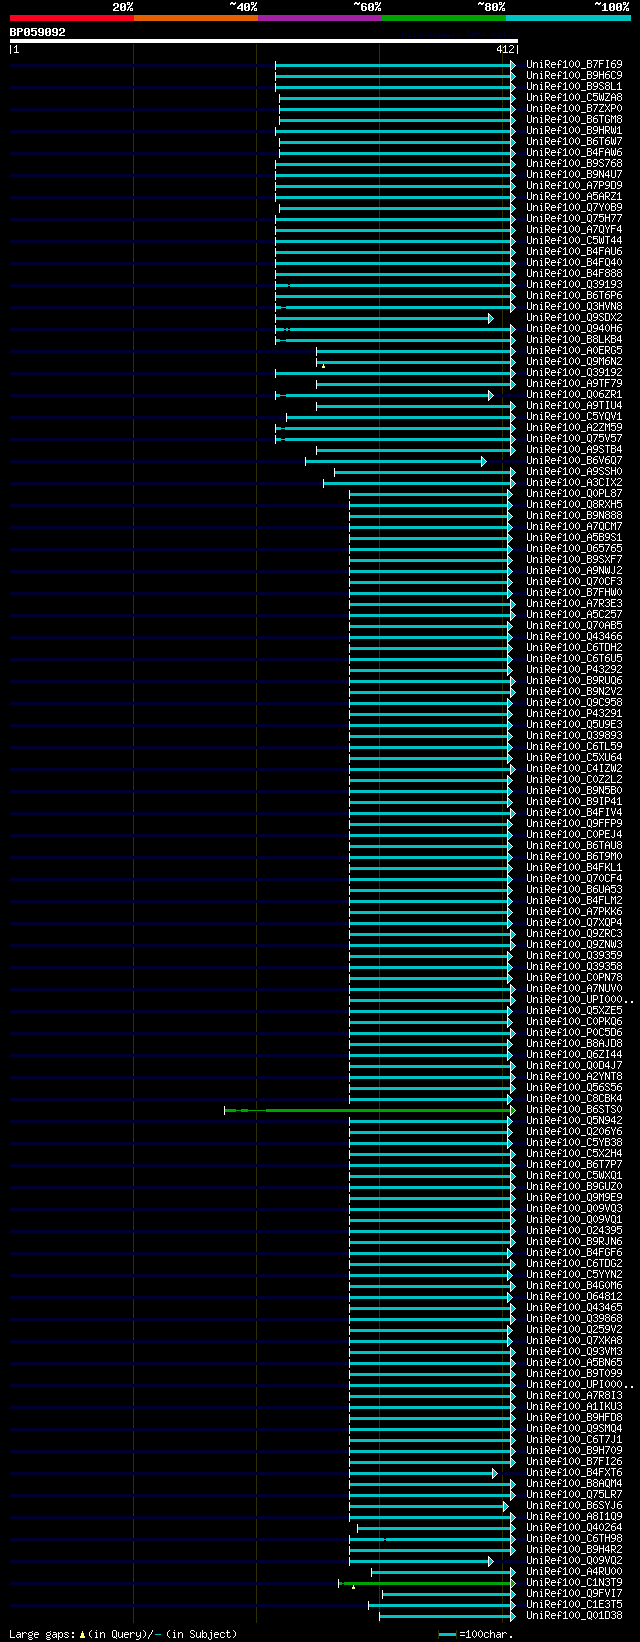Open hit UniRef100_O64812
This screenshot has width=640, height=1642.
click(574, 1296)
